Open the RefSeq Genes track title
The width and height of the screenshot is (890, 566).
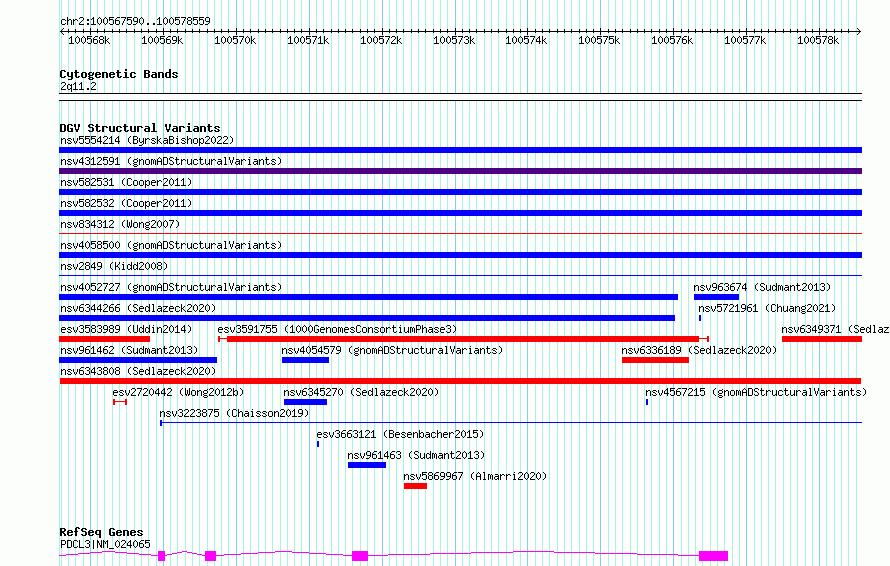[x=101, y=533]
